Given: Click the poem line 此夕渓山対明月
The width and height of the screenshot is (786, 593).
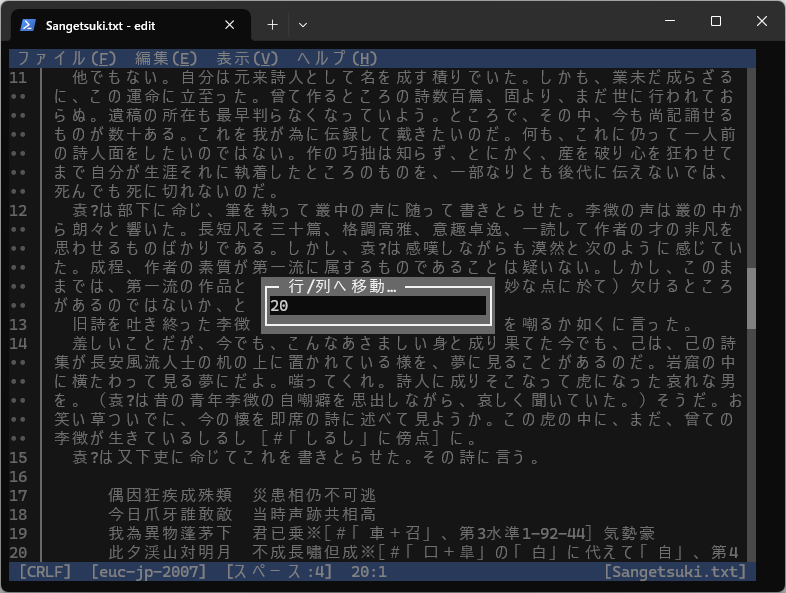Looking at the screenshot, I should 170,553.
